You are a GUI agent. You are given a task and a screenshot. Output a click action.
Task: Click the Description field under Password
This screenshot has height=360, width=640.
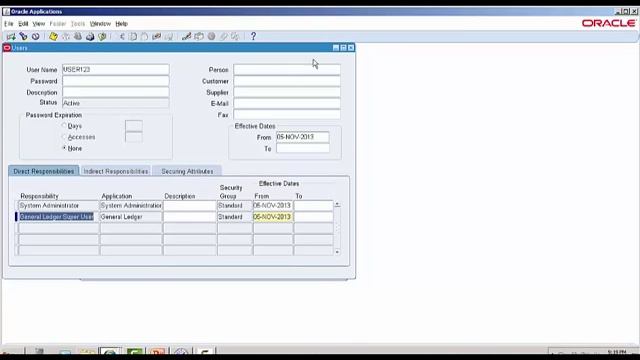pos(116,92)
